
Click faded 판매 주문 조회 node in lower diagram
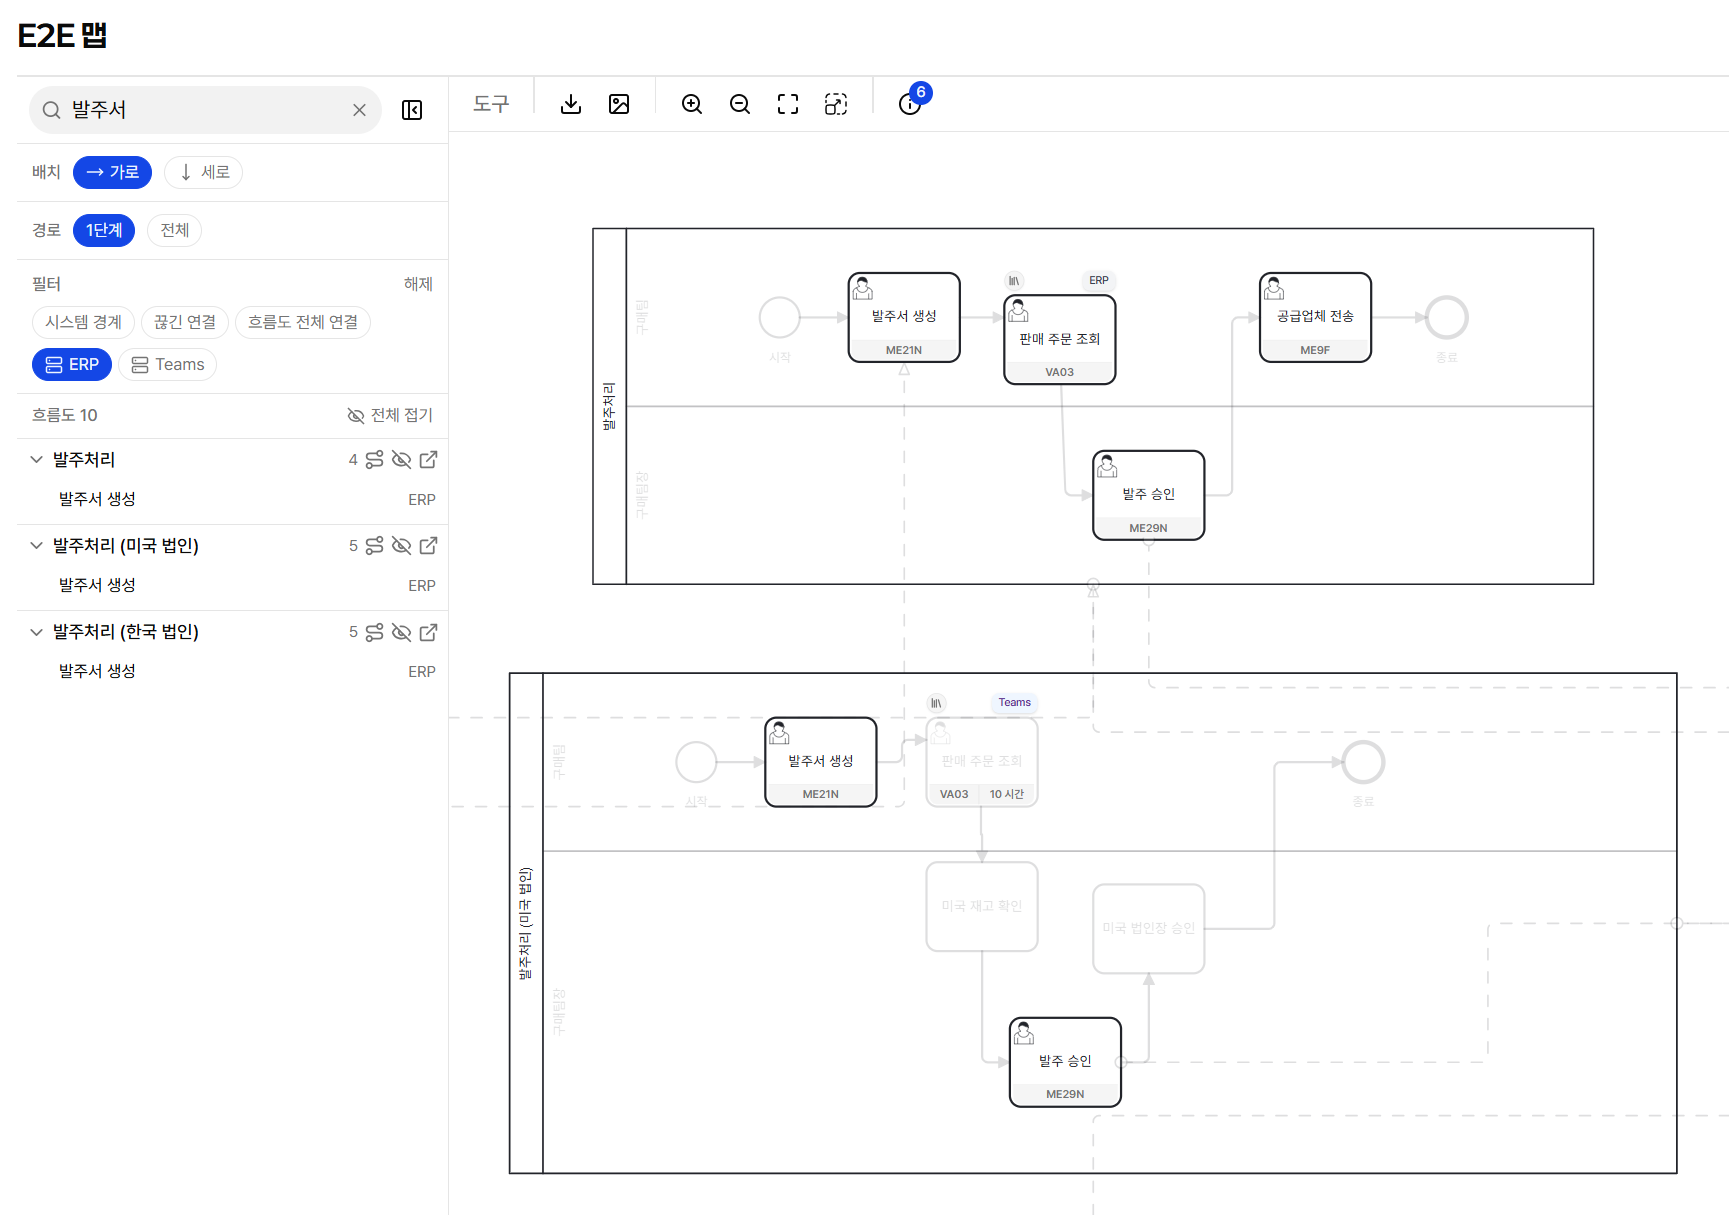(x=982, y=762)
